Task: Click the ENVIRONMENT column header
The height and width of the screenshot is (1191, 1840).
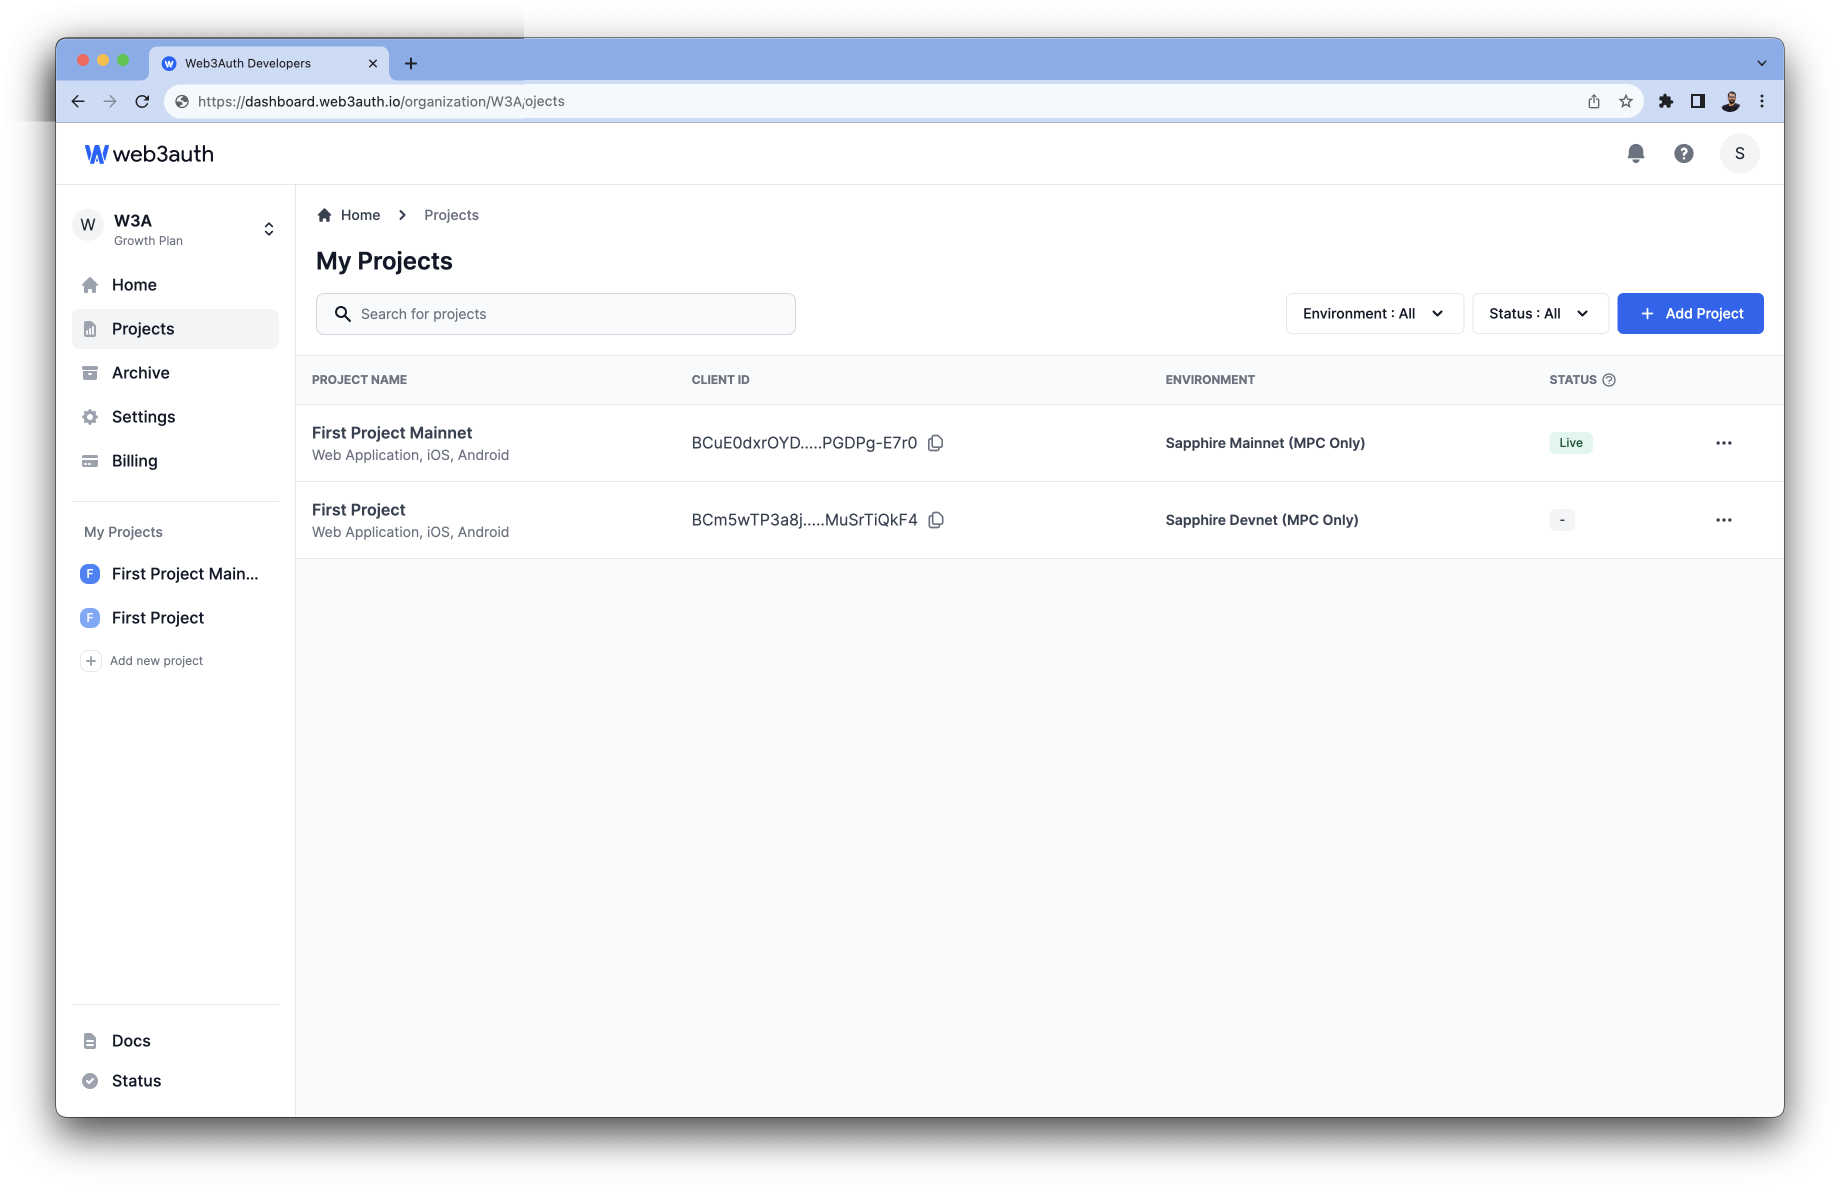Action: point(1210,380)
